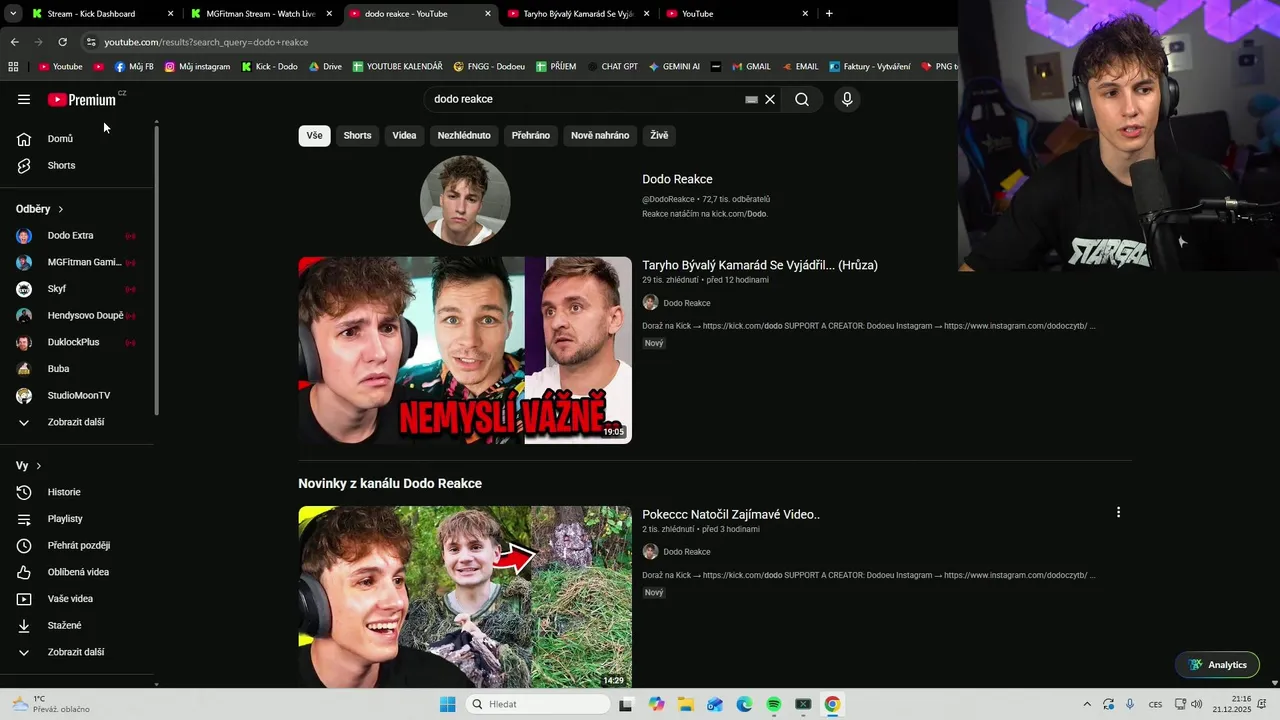Expand Zobrazit další under subscriptions
The image size is (1280, 720).
[x=78, y=422]
